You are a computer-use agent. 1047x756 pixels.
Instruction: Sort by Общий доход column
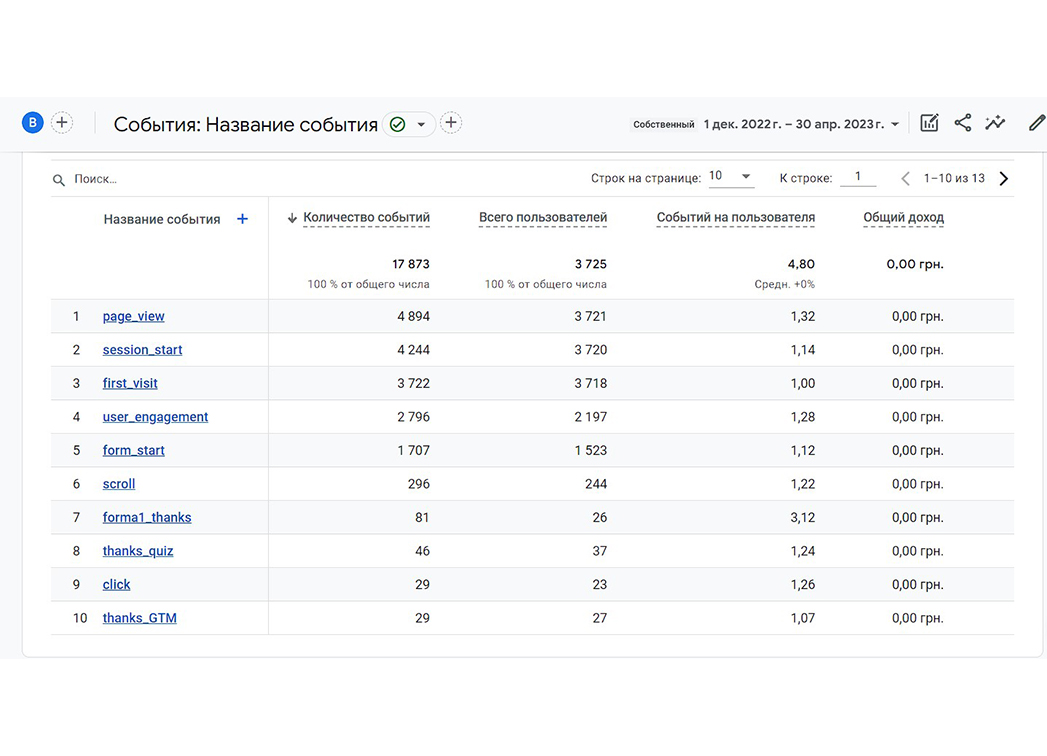(903, 218)
